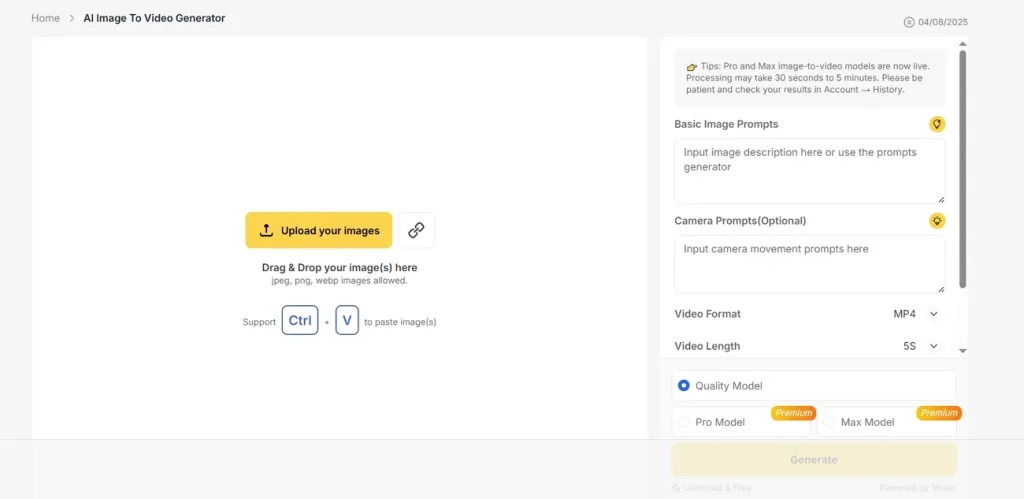Click the Premium badge on Max Model
1024x499 pixels.
pos(938,413)
